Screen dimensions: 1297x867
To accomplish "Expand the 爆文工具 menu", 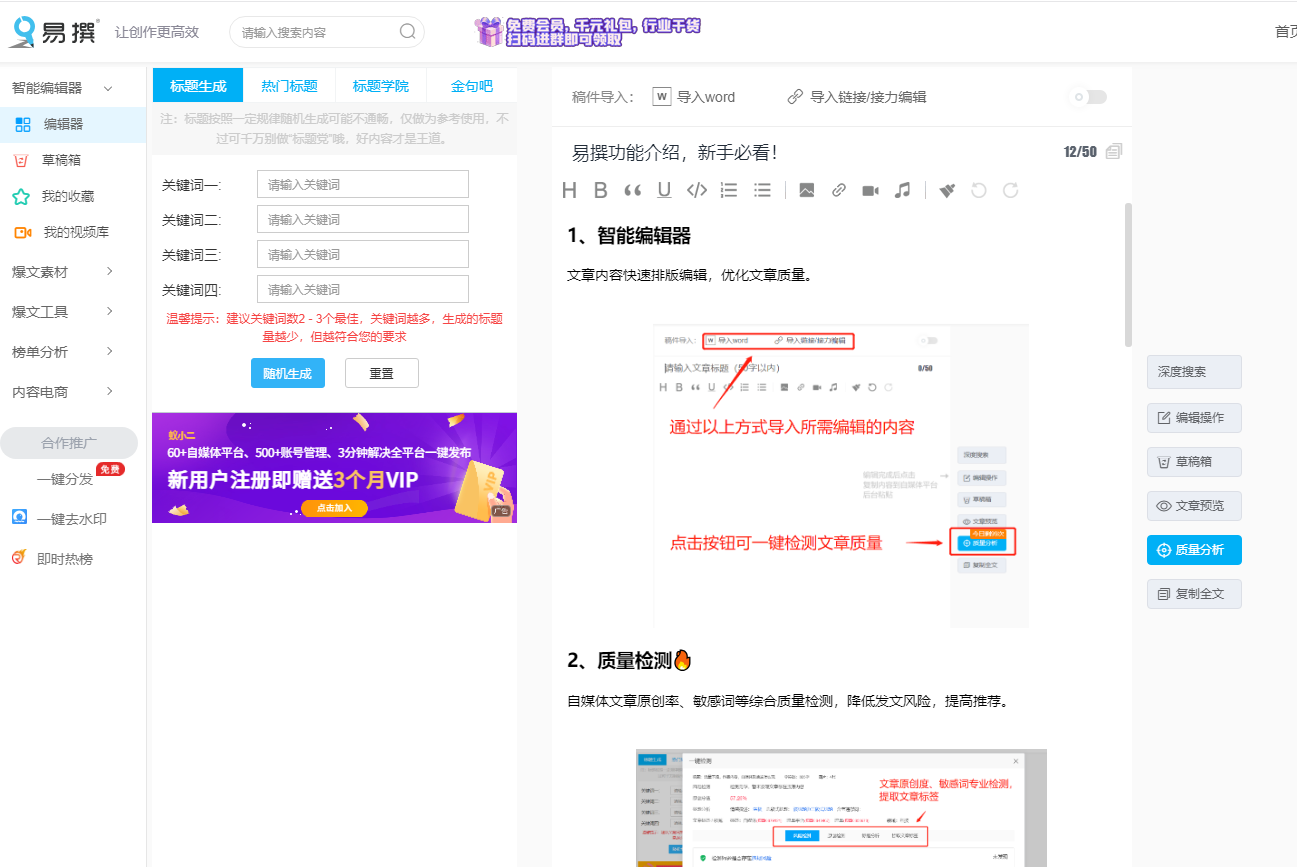I will coord(109,311).
